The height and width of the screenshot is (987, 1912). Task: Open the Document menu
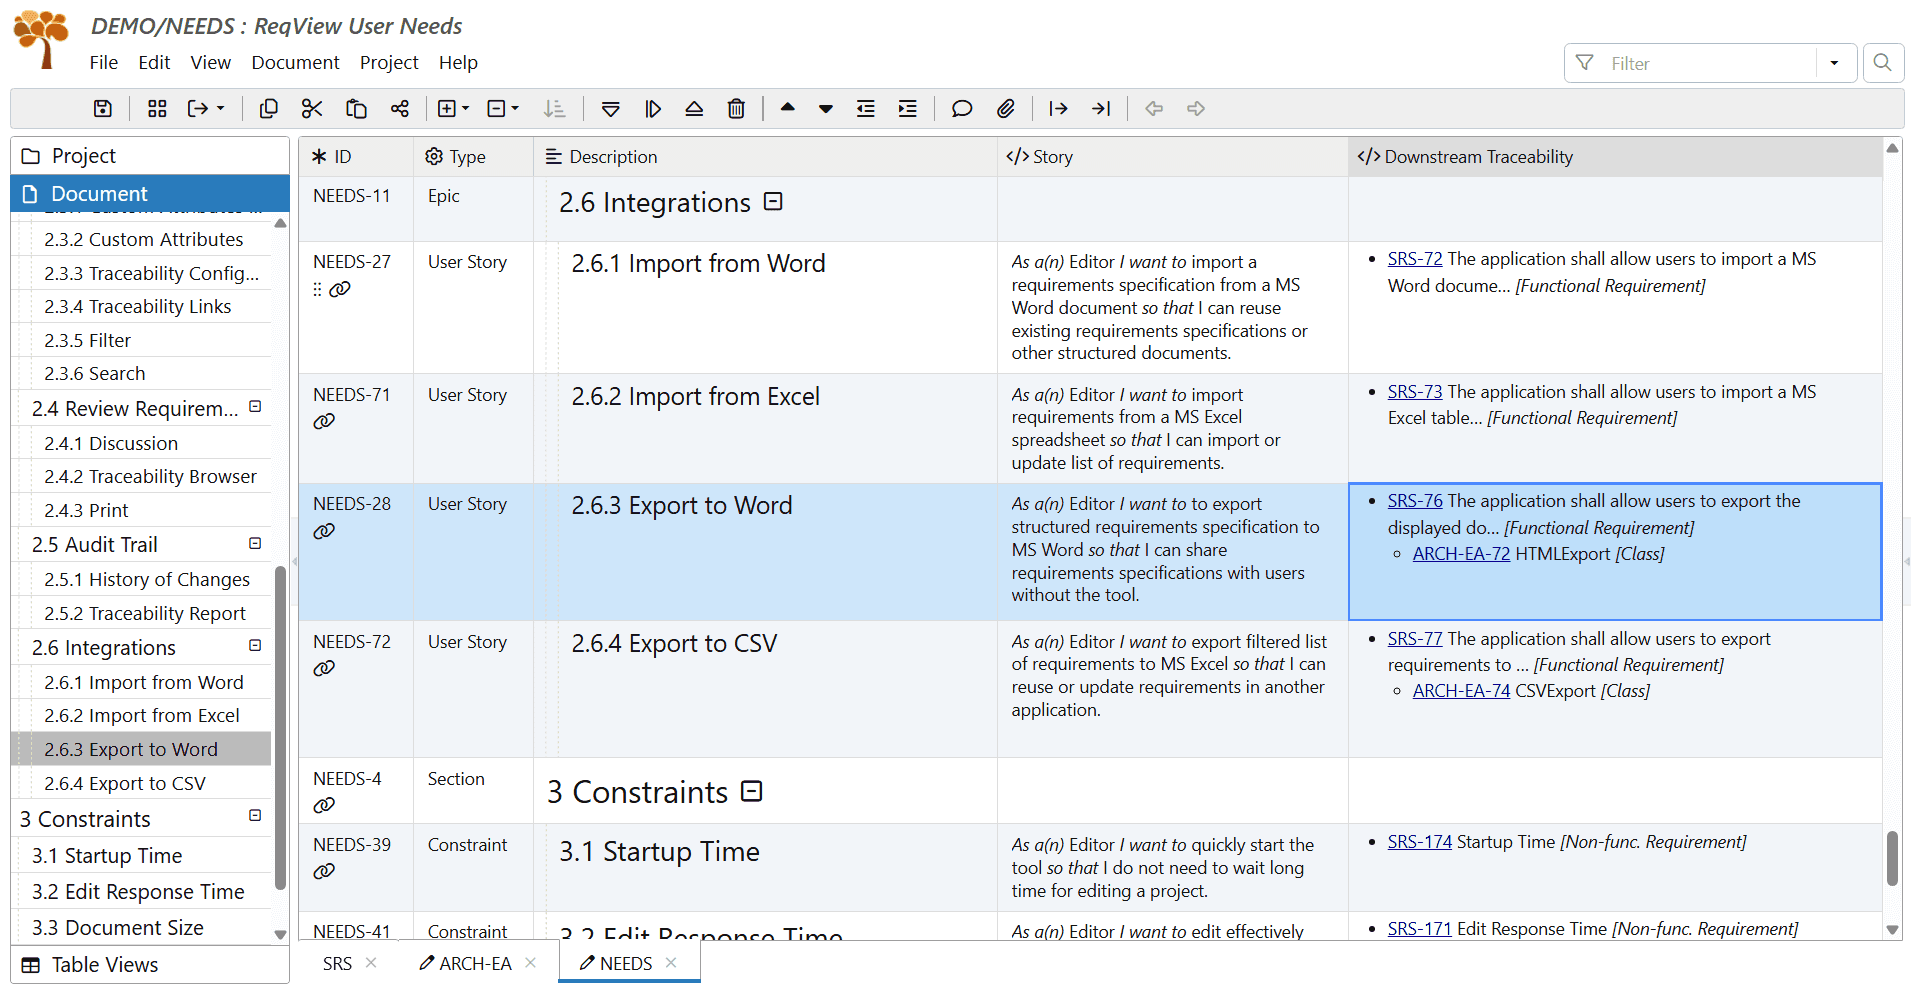pyautogui.click(x=295, y=63)
